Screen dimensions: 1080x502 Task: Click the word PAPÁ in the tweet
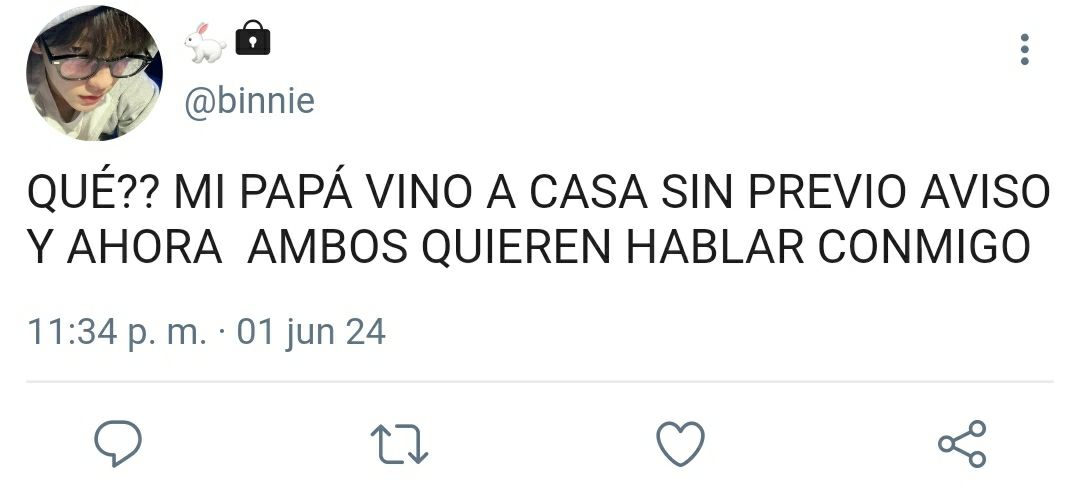point(296,191)
